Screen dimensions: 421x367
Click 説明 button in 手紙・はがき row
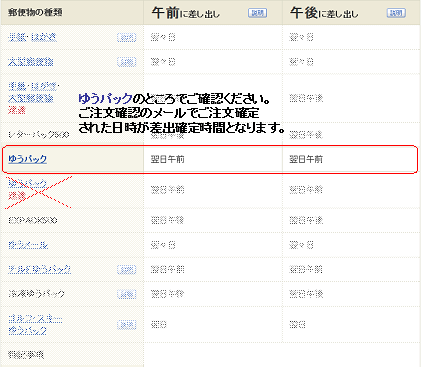click(127, 37)
